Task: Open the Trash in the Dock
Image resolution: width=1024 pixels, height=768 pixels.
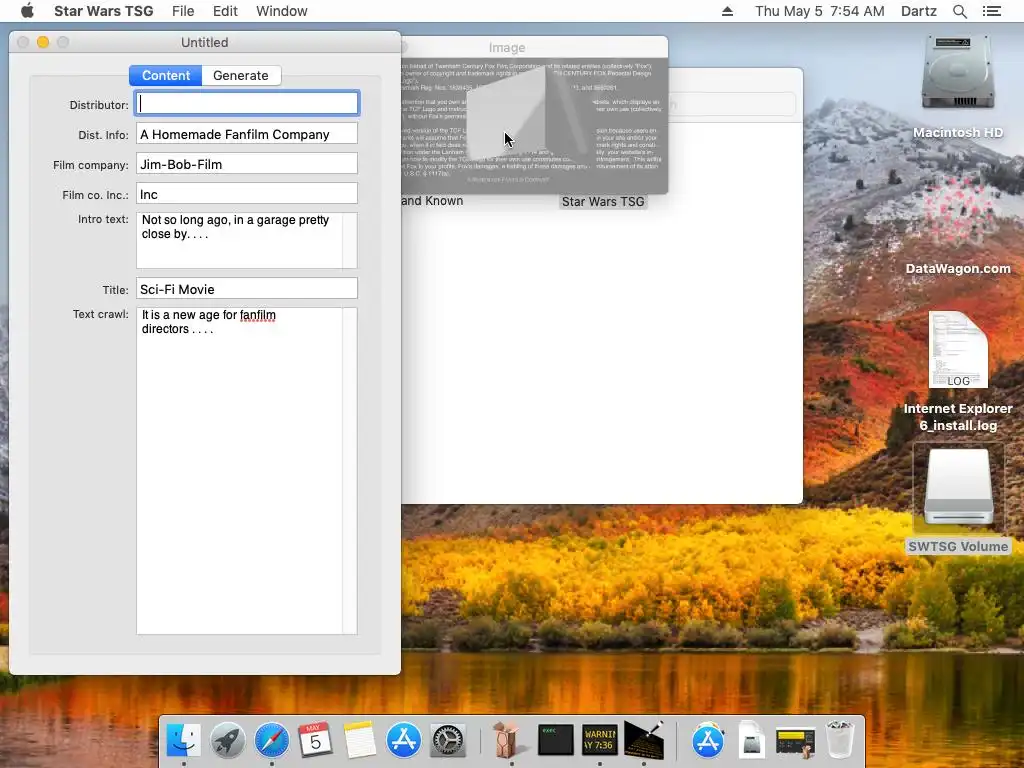Action: [840, 741]
